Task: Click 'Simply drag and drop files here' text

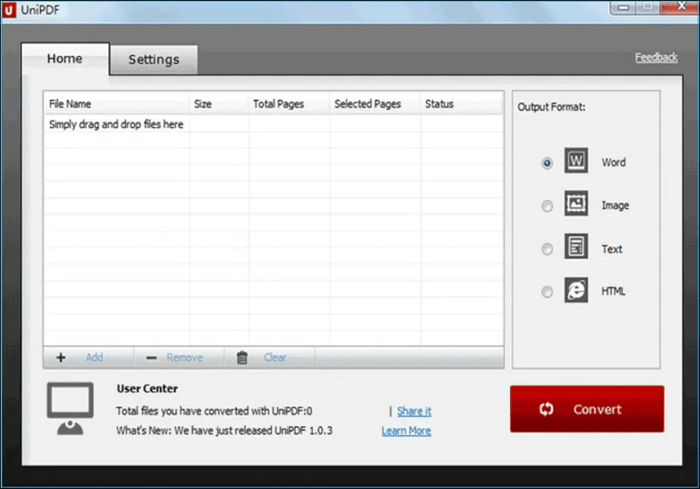Action: pos(116,125)
